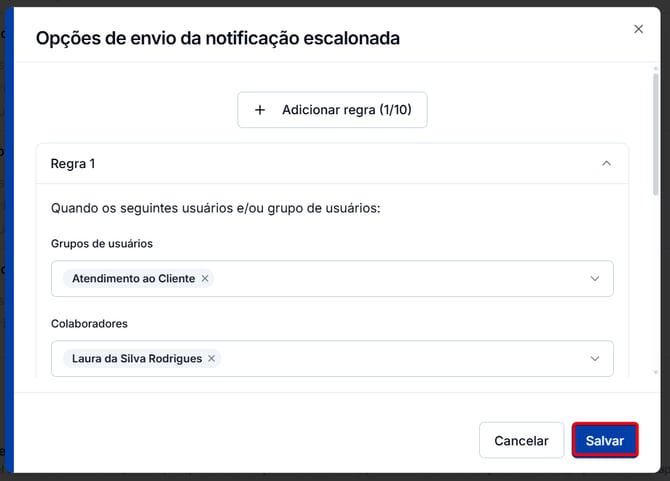Image resolution: width=670 pixels, height=481 pixels.
Task: Click Adicionar regra (1/10) button
Action: click(332, 110)
